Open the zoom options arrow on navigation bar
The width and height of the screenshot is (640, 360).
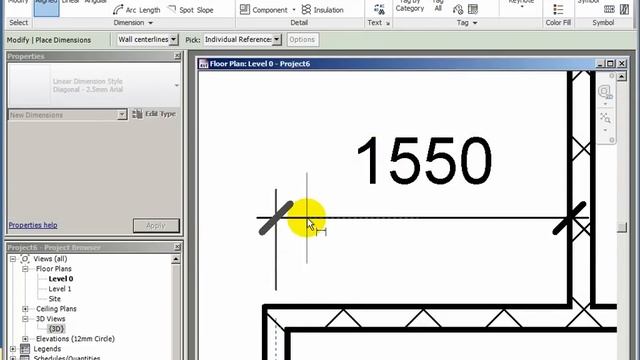[x=605, y=131]
